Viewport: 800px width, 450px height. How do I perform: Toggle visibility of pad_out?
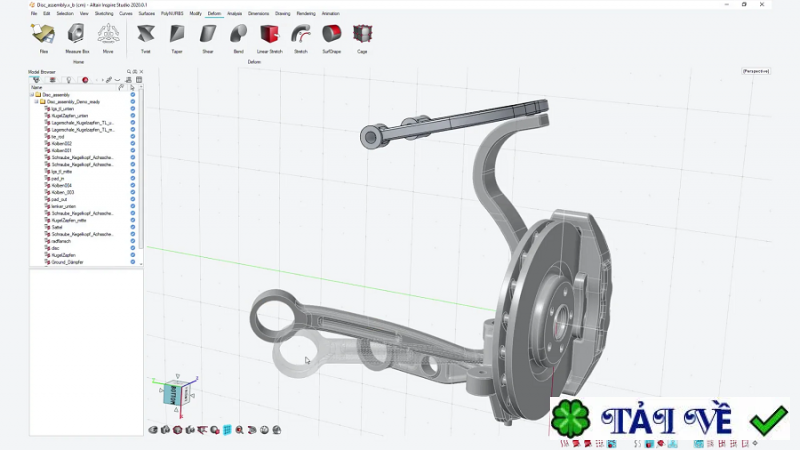click(133, 199)
